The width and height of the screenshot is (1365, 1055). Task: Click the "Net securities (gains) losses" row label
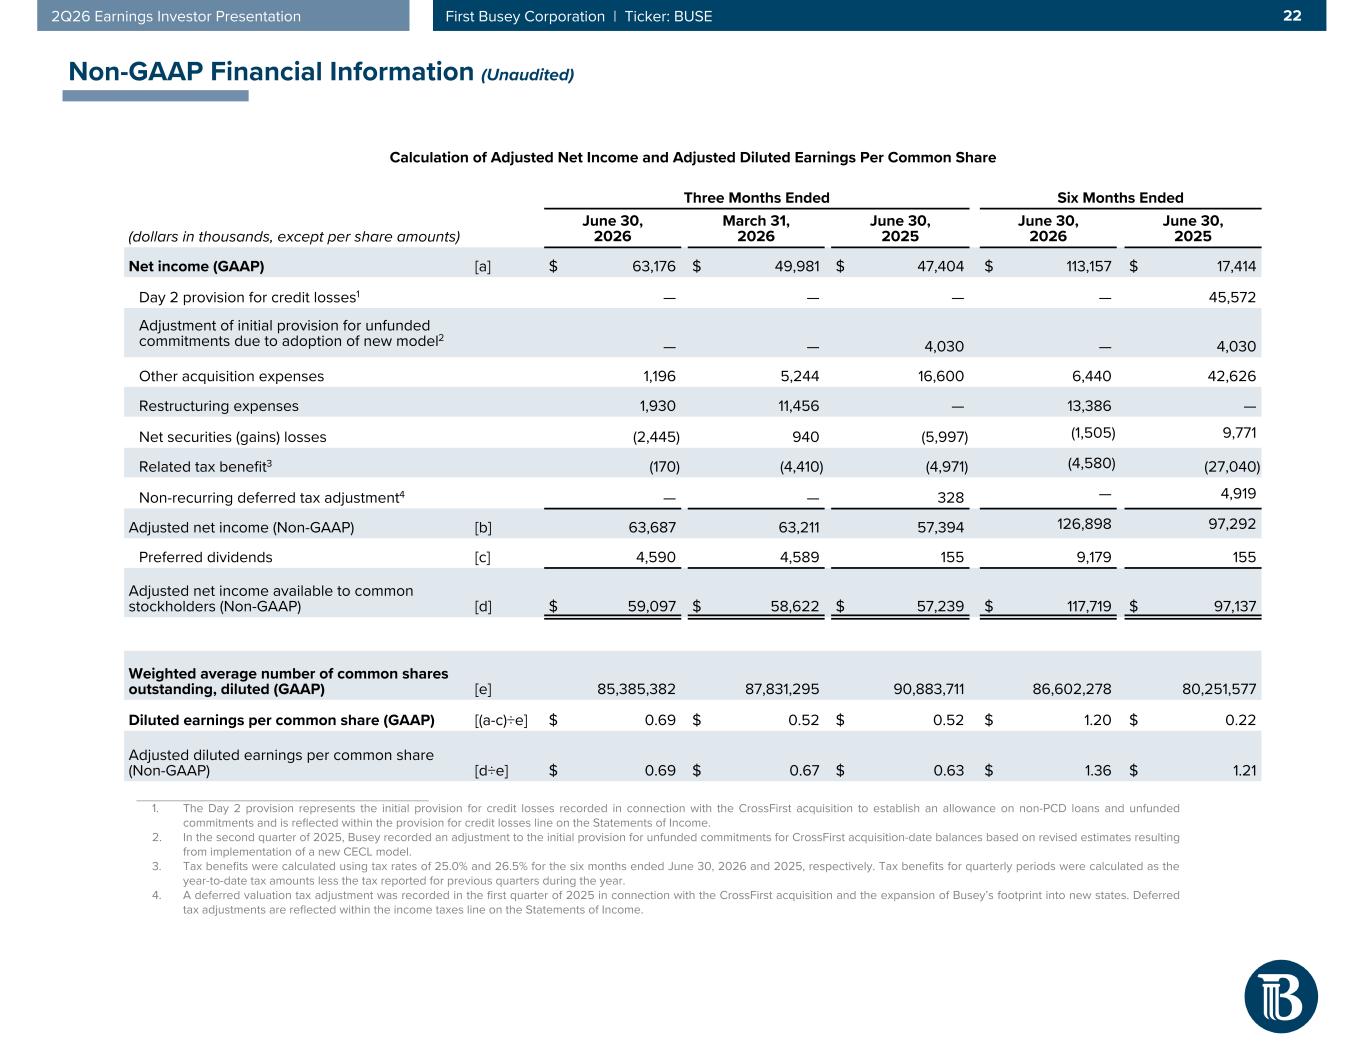pyautogui.click(x=232, y=437)
